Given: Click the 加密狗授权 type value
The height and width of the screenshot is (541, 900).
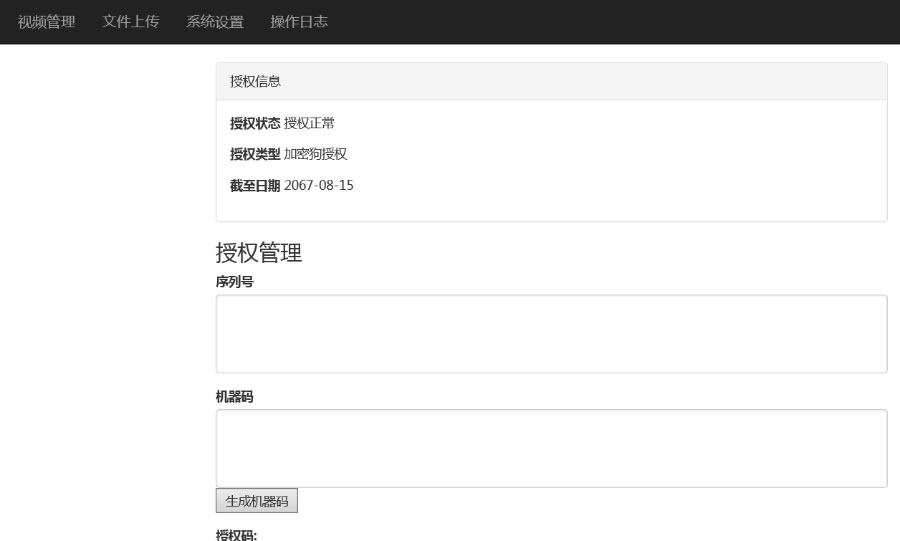Looking at the screenshot, I should (x=315, y=154).
